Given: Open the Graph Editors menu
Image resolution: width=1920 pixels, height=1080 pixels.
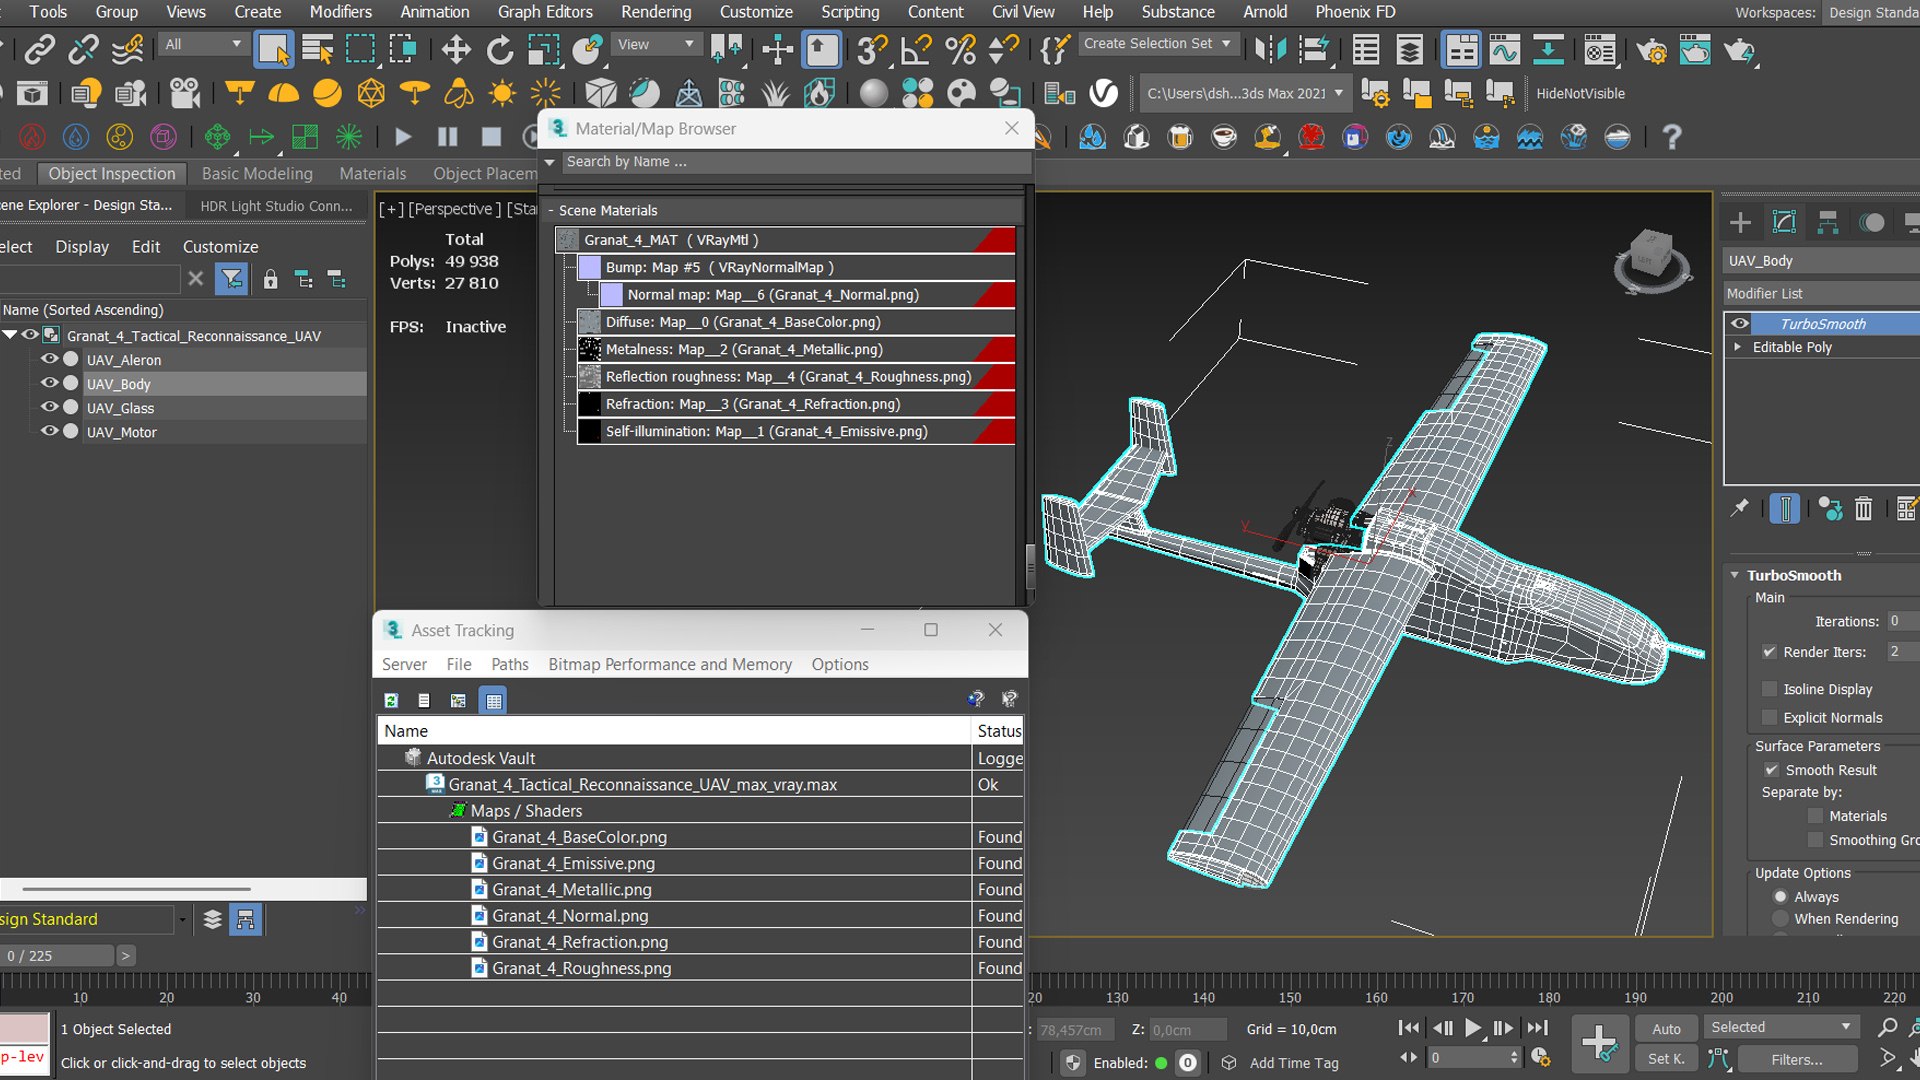Looking at the screenshot, I should coord(545,12).
